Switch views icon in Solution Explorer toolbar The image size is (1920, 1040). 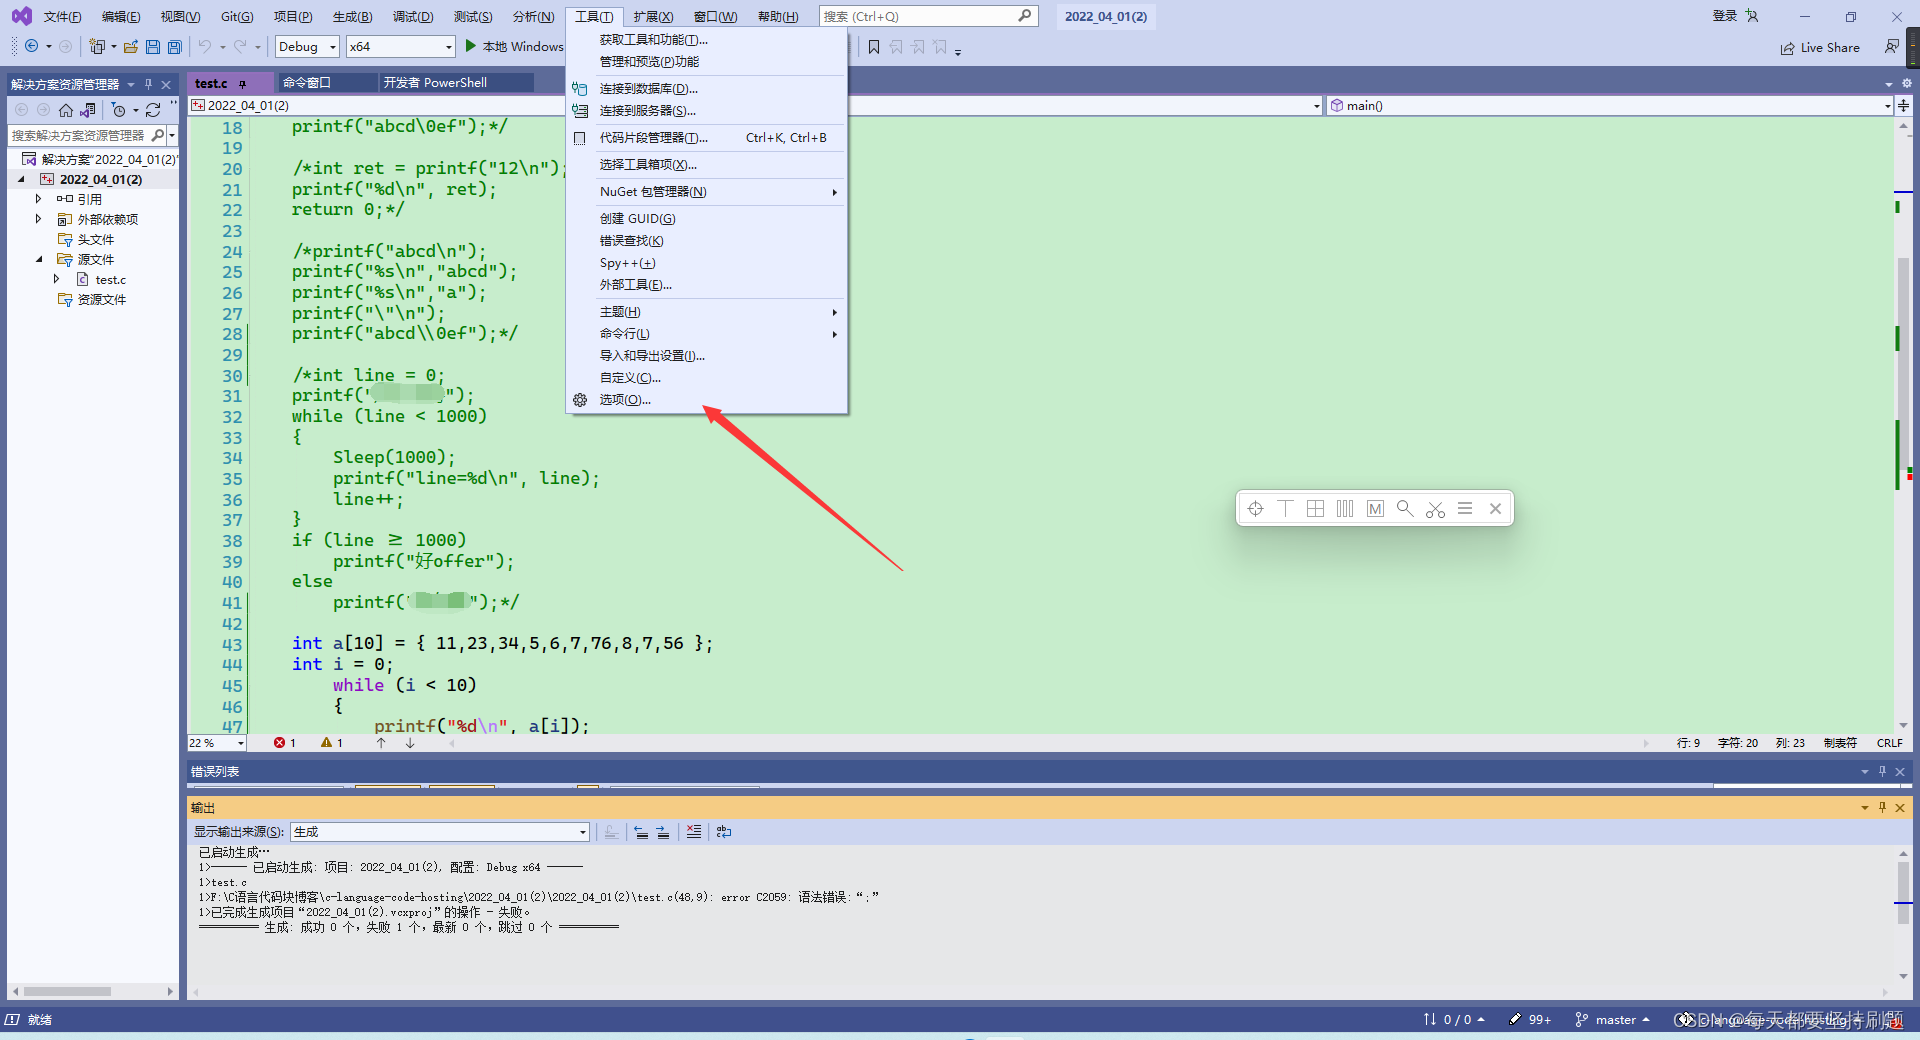coord(88,110)
